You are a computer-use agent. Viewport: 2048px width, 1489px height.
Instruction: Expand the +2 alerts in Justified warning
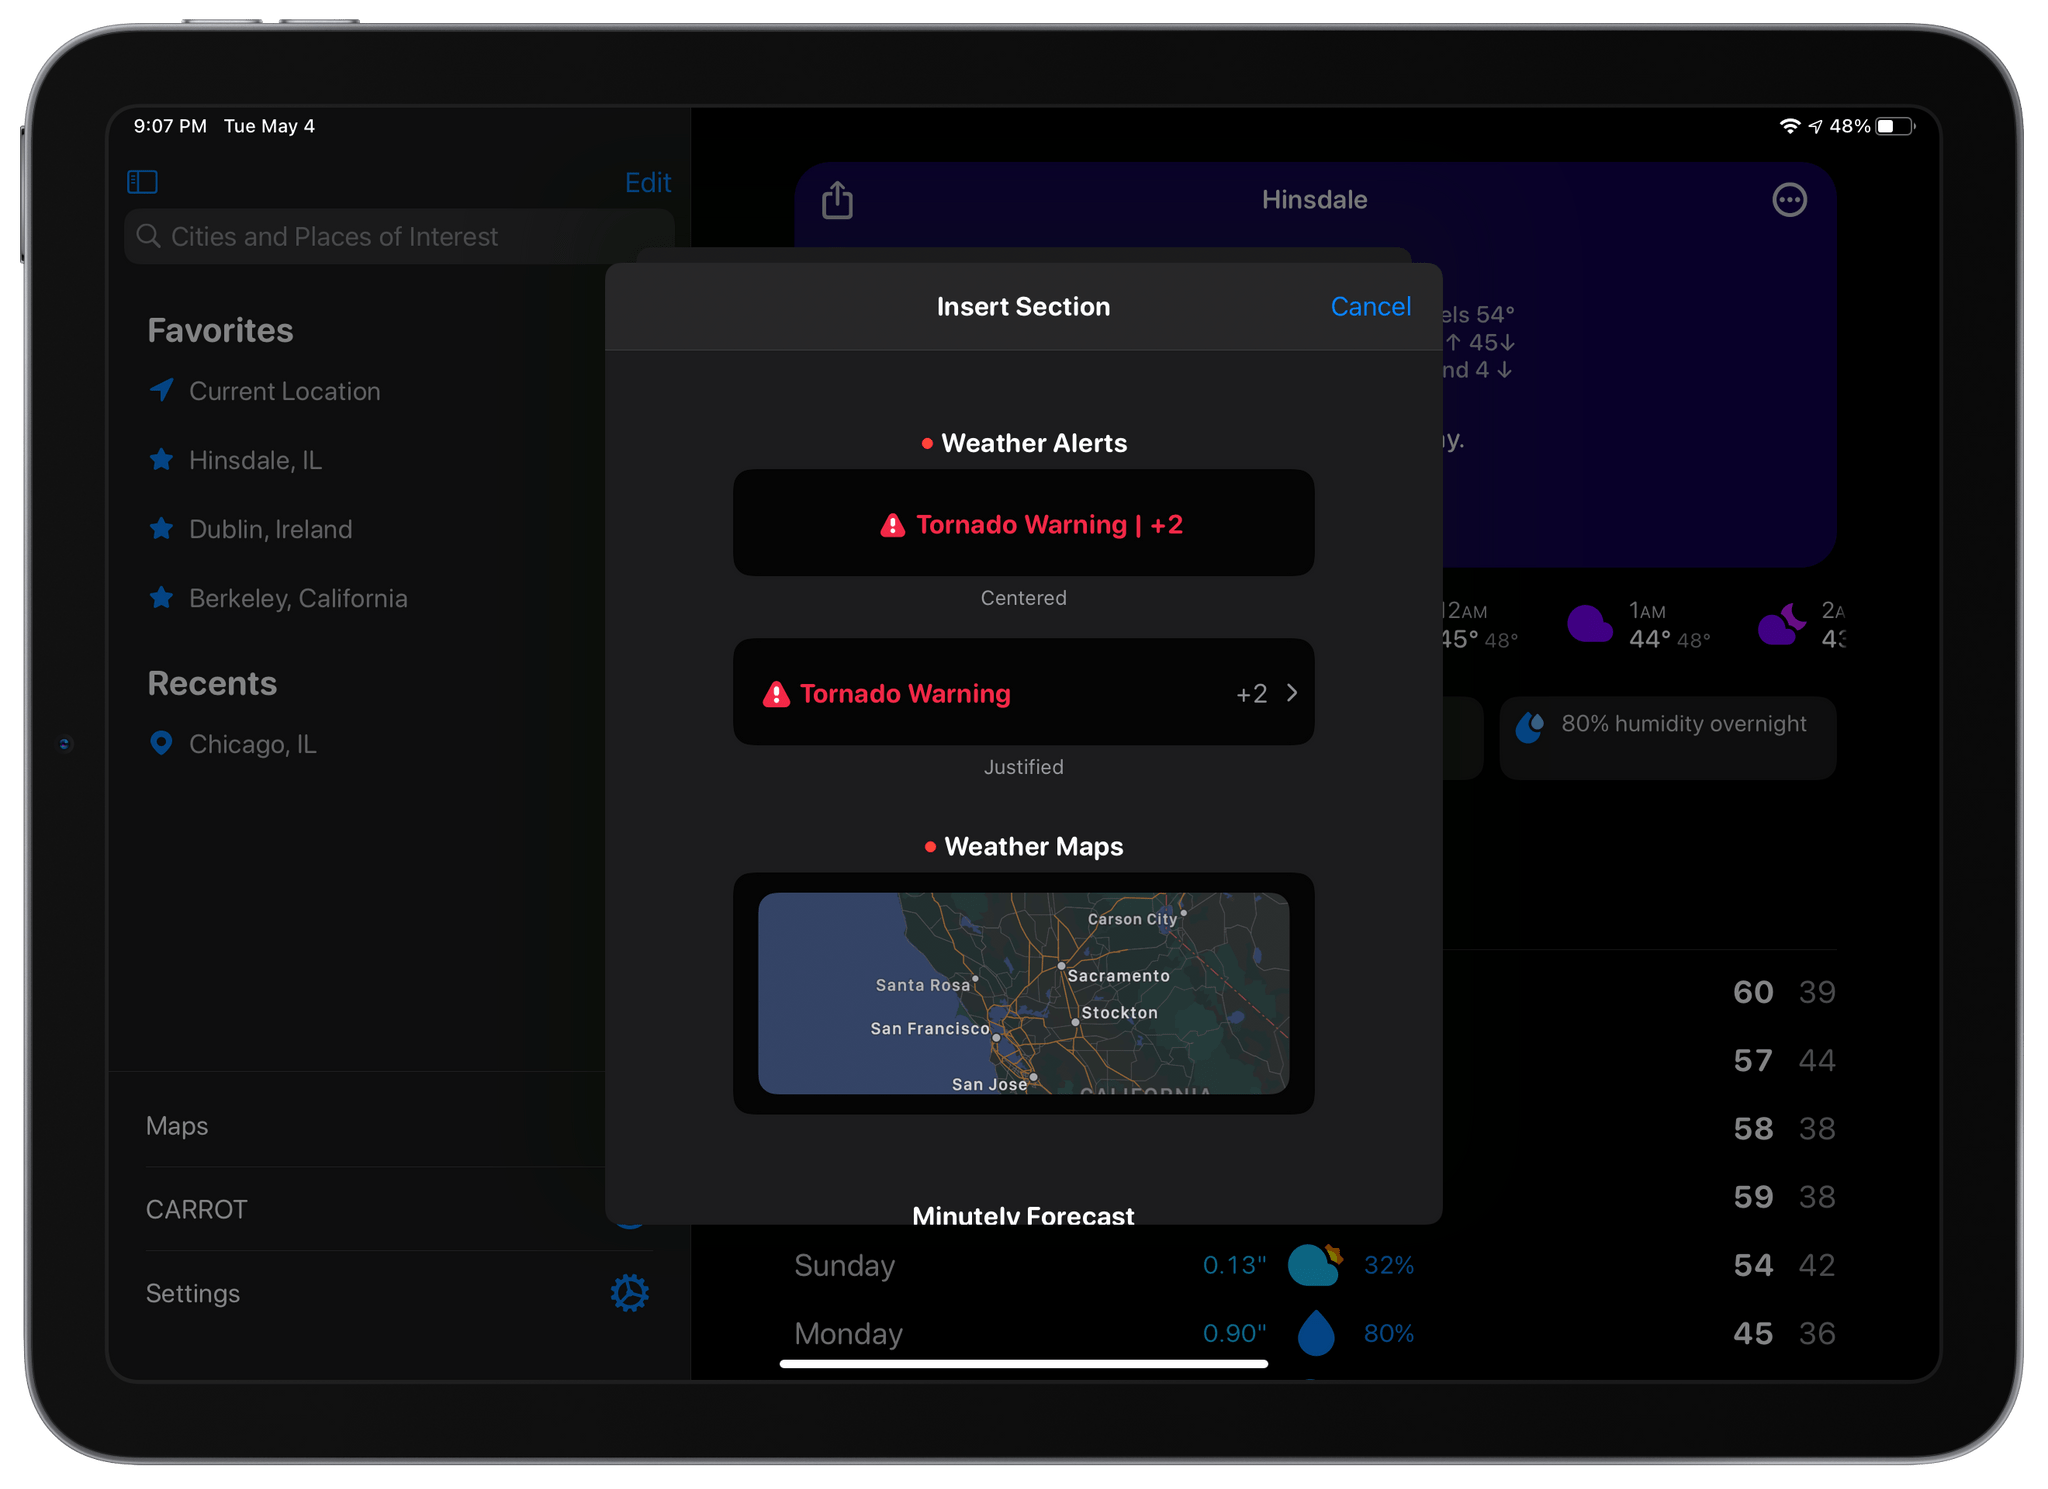1272,692
